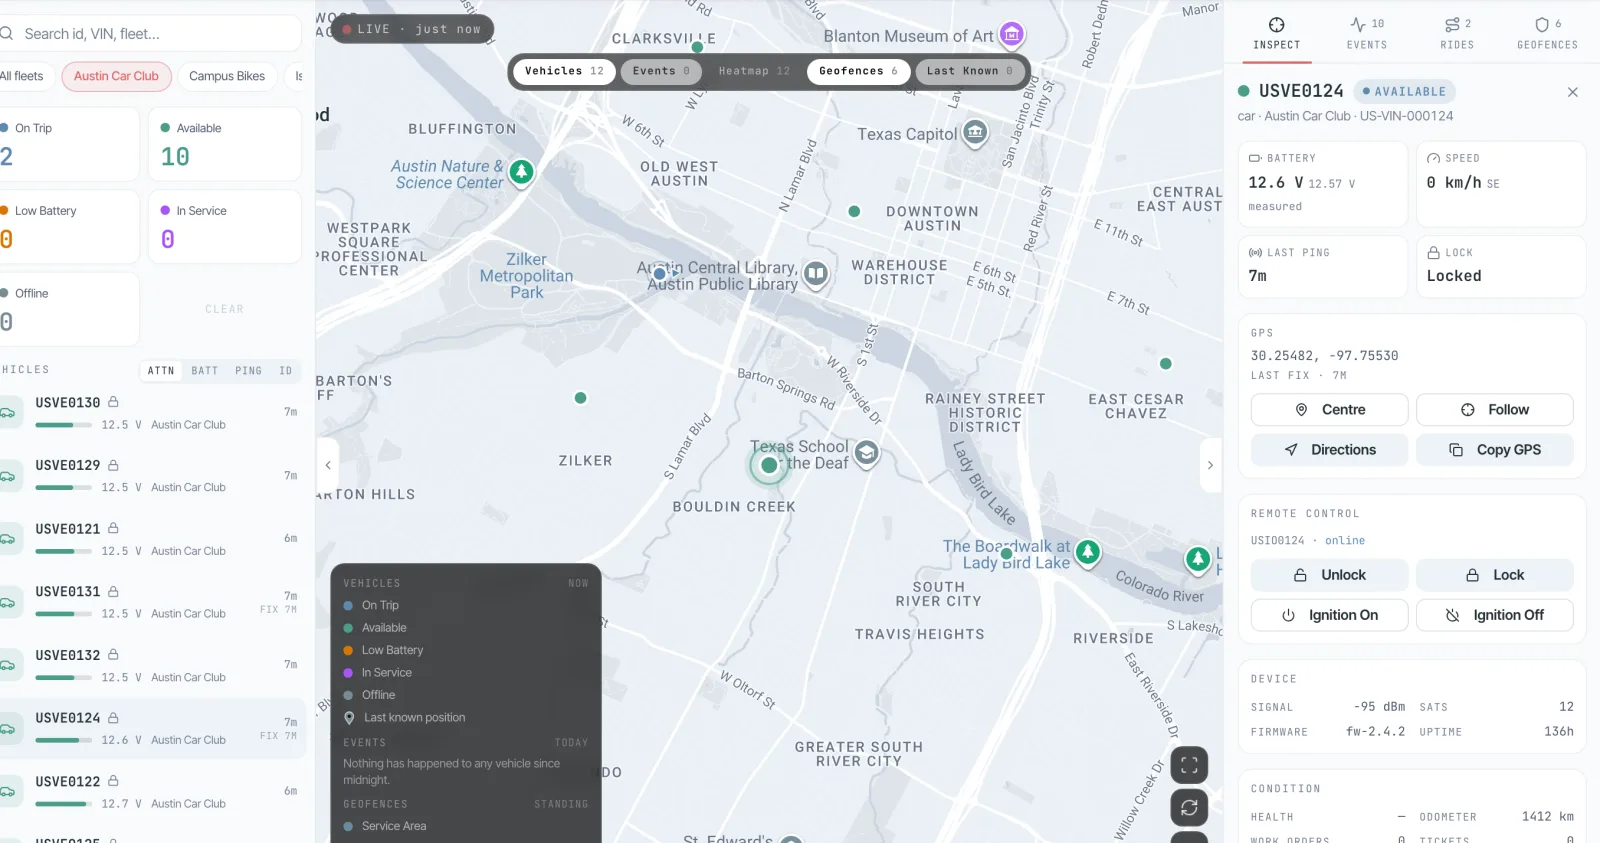Click CLEAR filters link

click(224, 310)
